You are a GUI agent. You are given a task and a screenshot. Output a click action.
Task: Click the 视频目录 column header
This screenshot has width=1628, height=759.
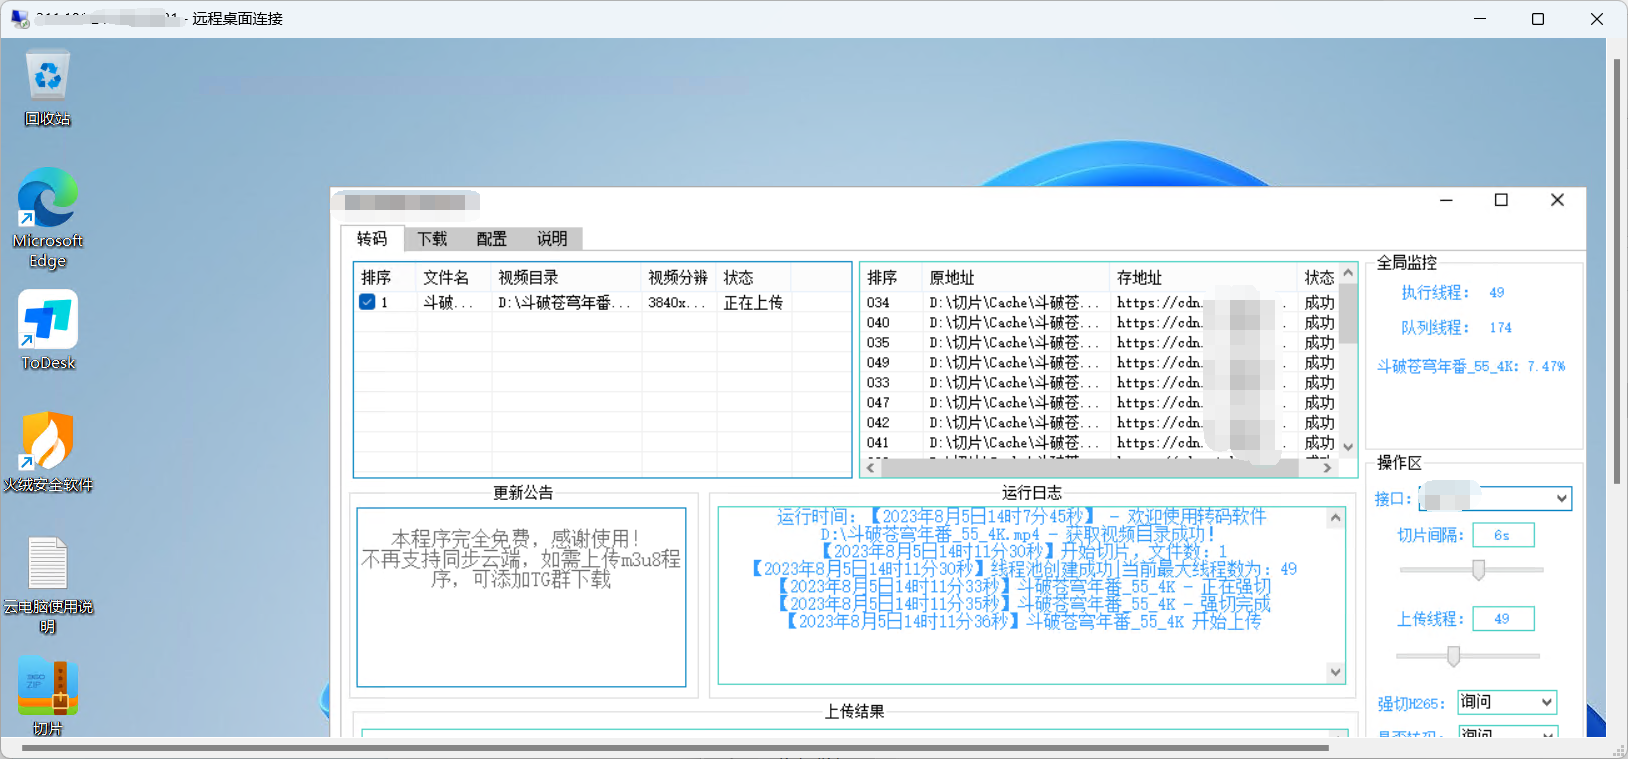click(528, 278)
